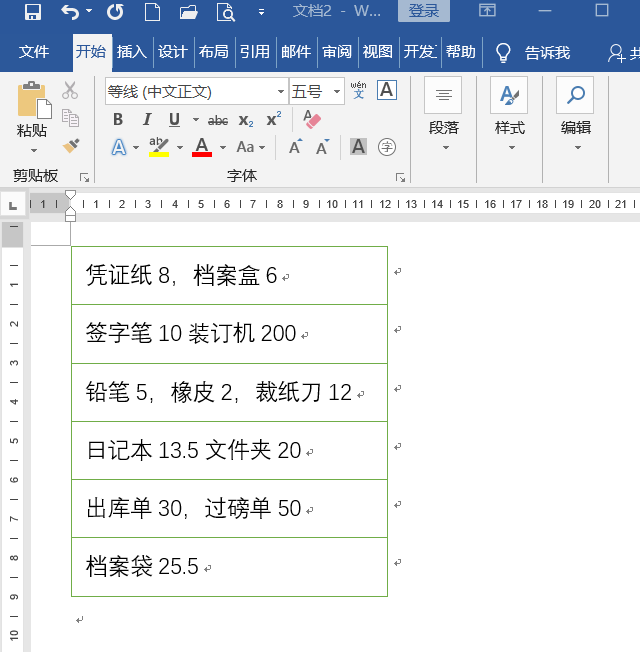This screenshot has width=640, height=652.
Task: Copy selection with copy icon
Action: 70,118
